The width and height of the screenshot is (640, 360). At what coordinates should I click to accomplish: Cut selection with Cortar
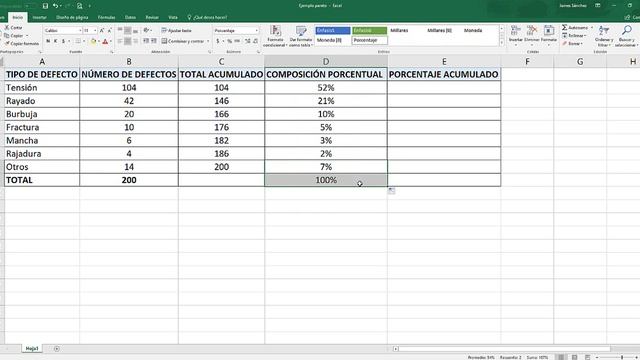(x=14, y=27)
